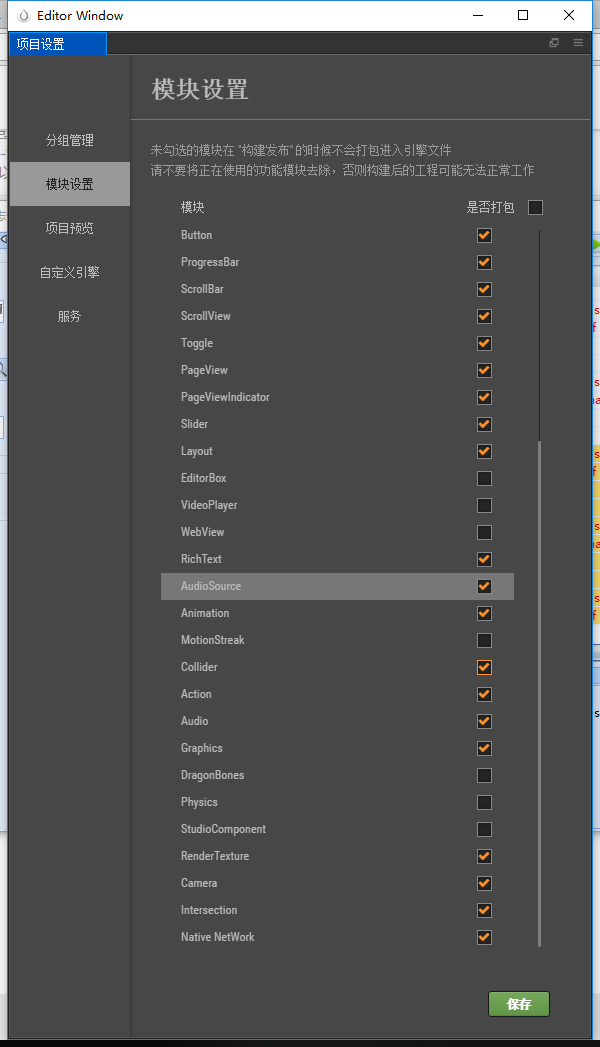Open the 服务 sidebar item
The height and width of the screenshot is (1047, 600).
click(70, 316)
